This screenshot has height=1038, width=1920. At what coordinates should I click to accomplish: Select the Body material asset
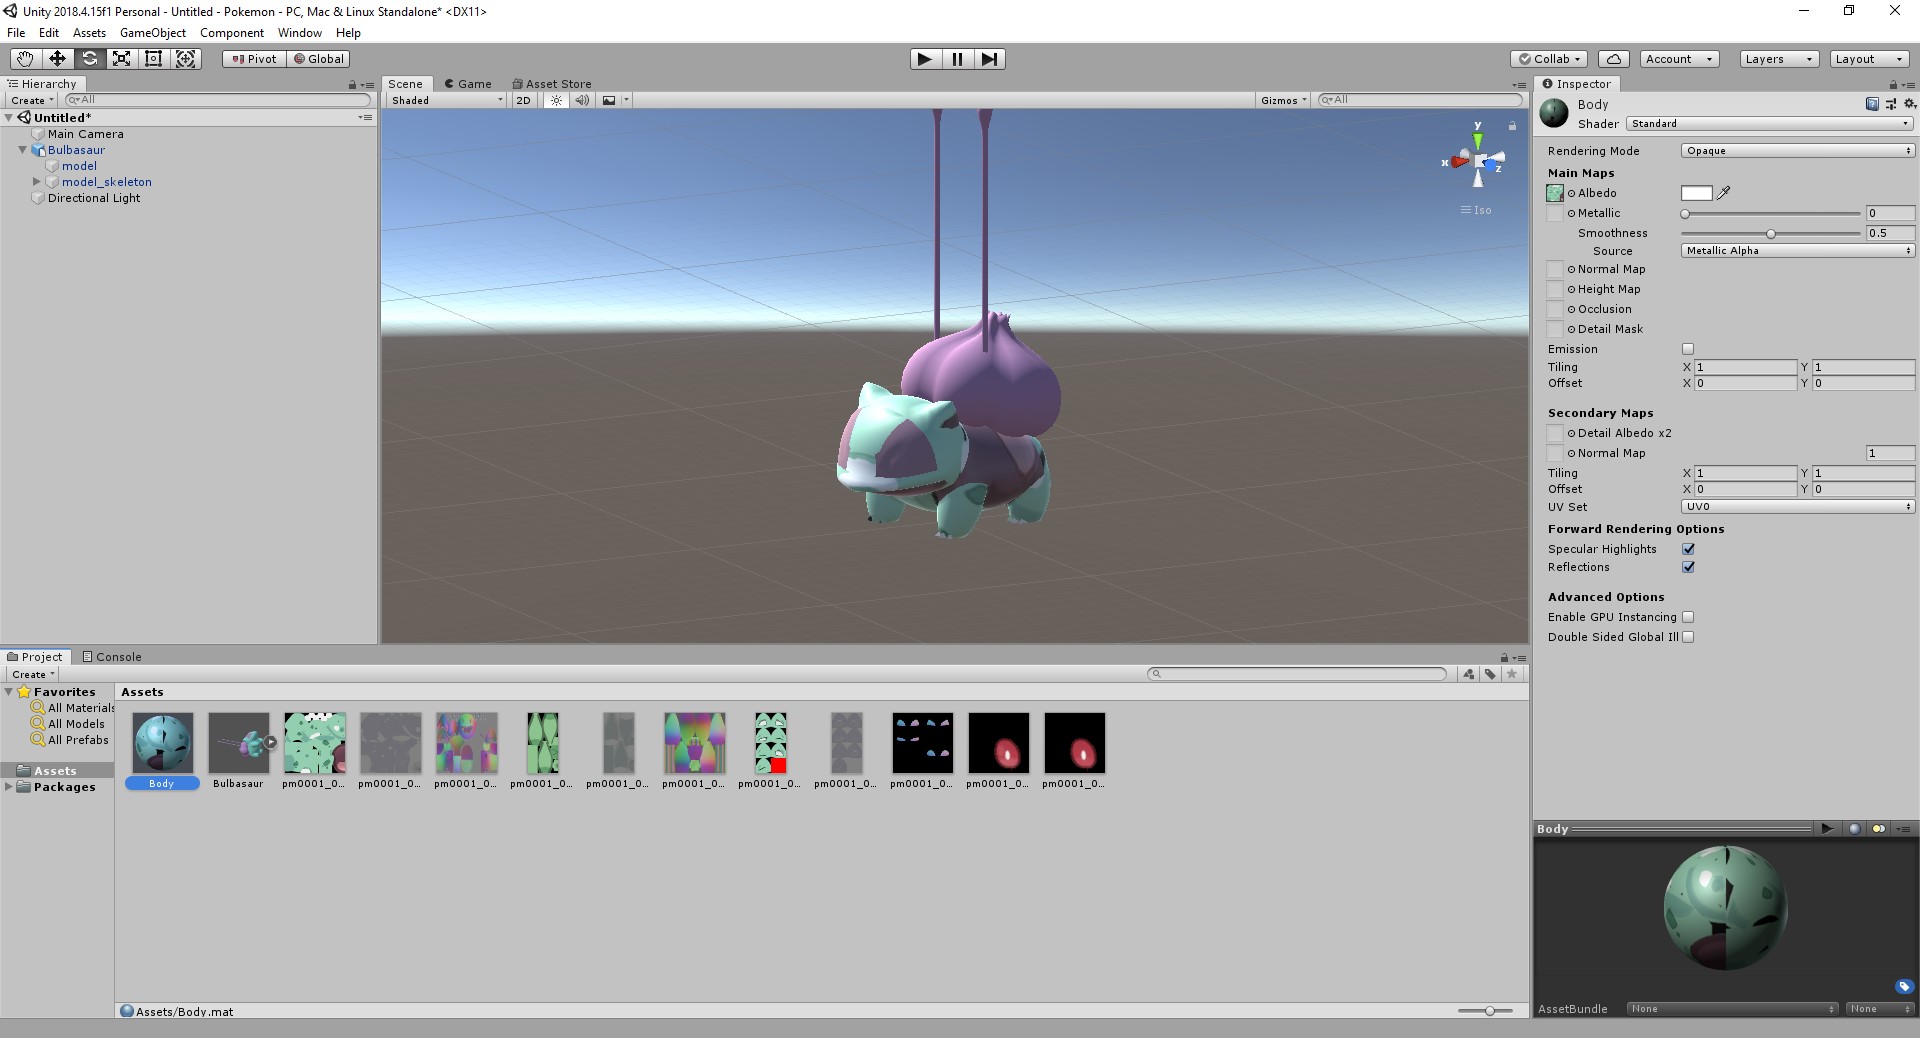(162, 750)
